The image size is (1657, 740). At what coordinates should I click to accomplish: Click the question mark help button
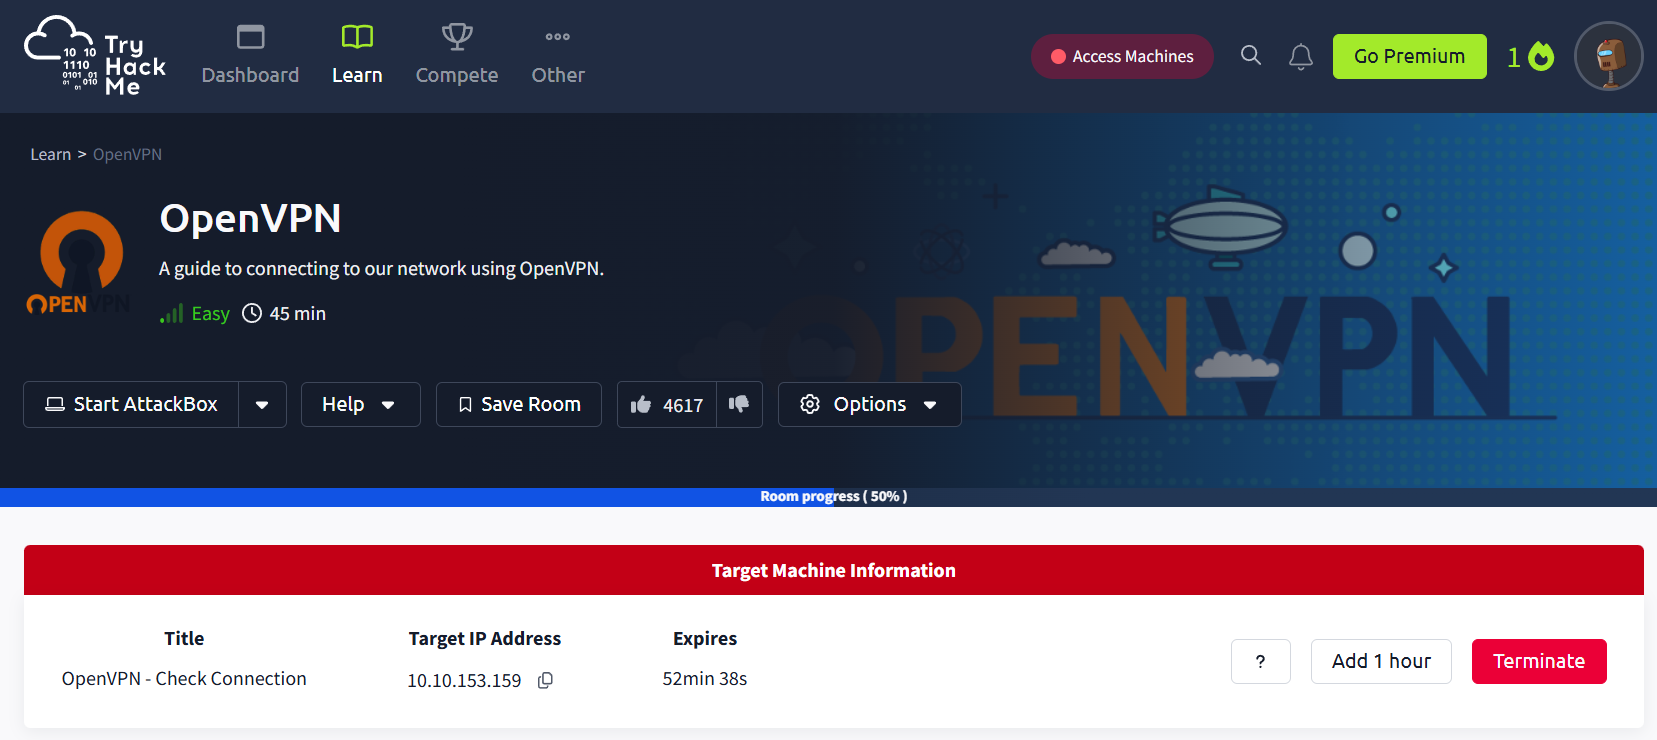tap(1260, 661)
